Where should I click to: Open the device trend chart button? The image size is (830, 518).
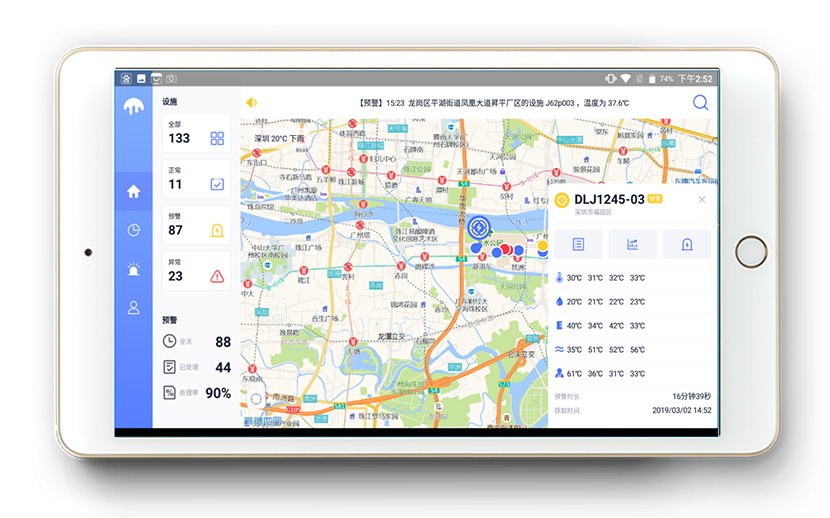tap(632, 244)
